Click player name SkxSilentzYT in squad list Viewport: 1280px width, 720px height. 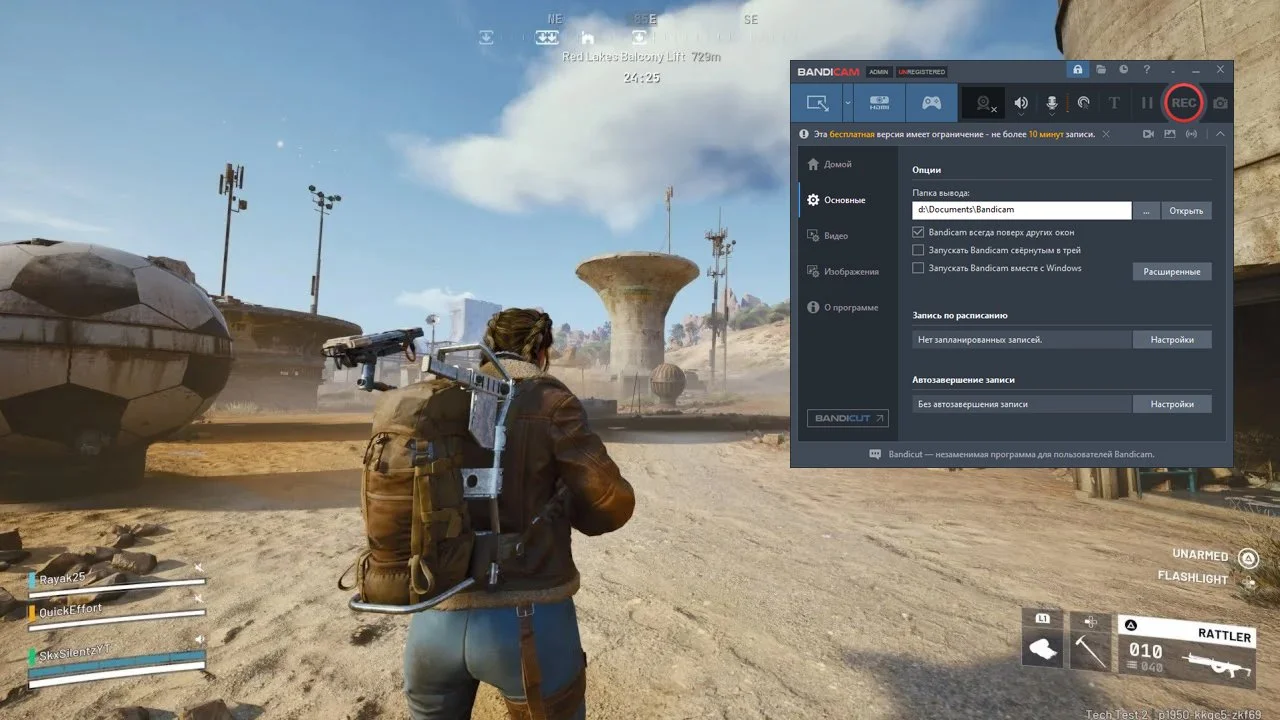[x=75, y=654]
